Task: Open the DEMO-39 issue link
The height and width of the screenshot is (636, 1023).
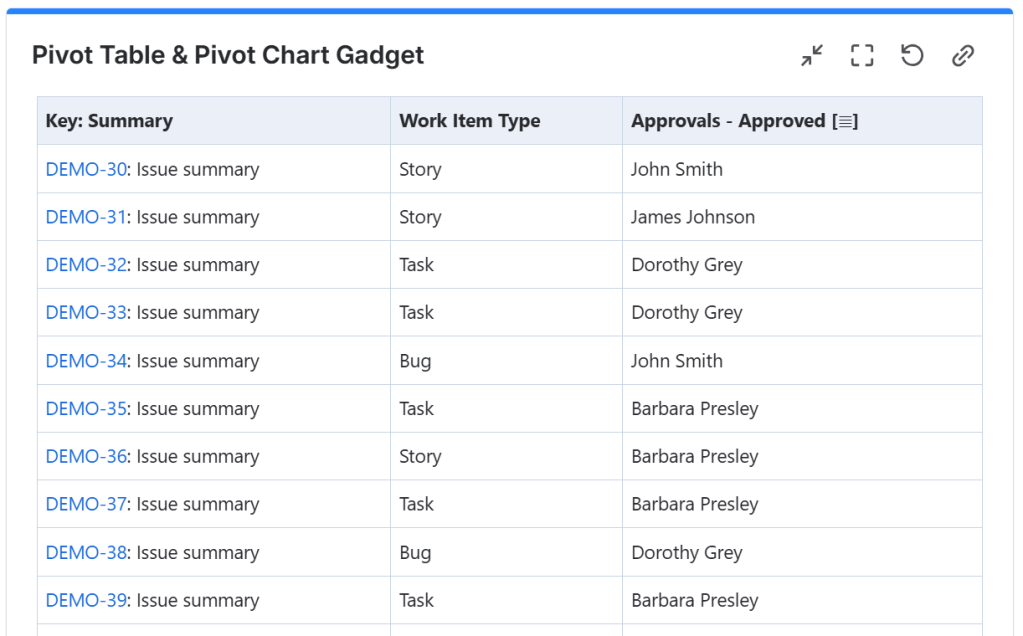Action: click(86, 601)
